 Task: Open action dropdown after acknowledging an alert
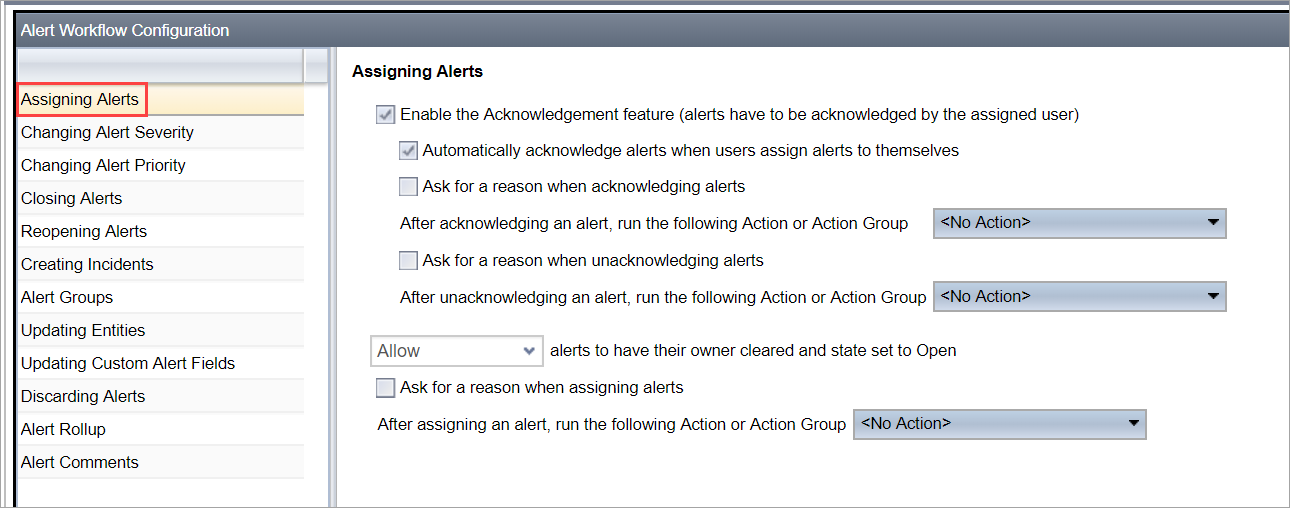click(x=1079, y=223)
